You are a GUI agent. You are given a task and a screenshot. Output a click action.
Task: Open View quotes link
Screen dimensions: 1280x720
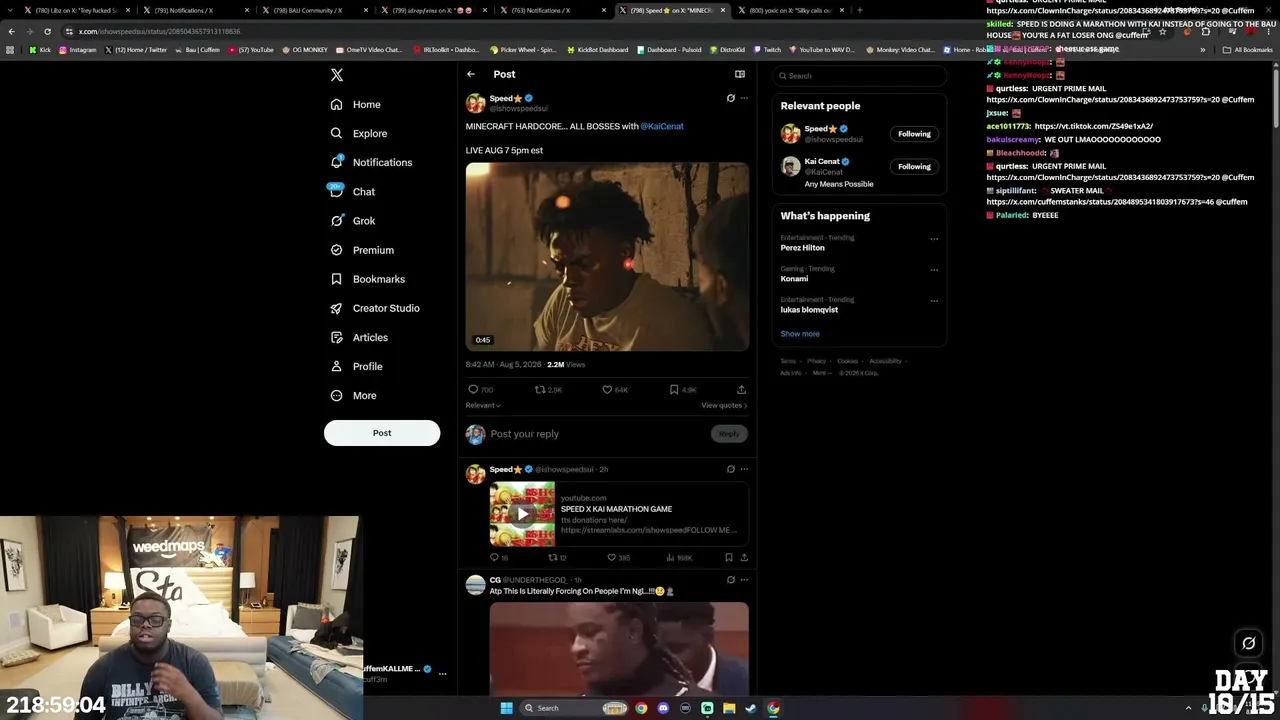725,405
